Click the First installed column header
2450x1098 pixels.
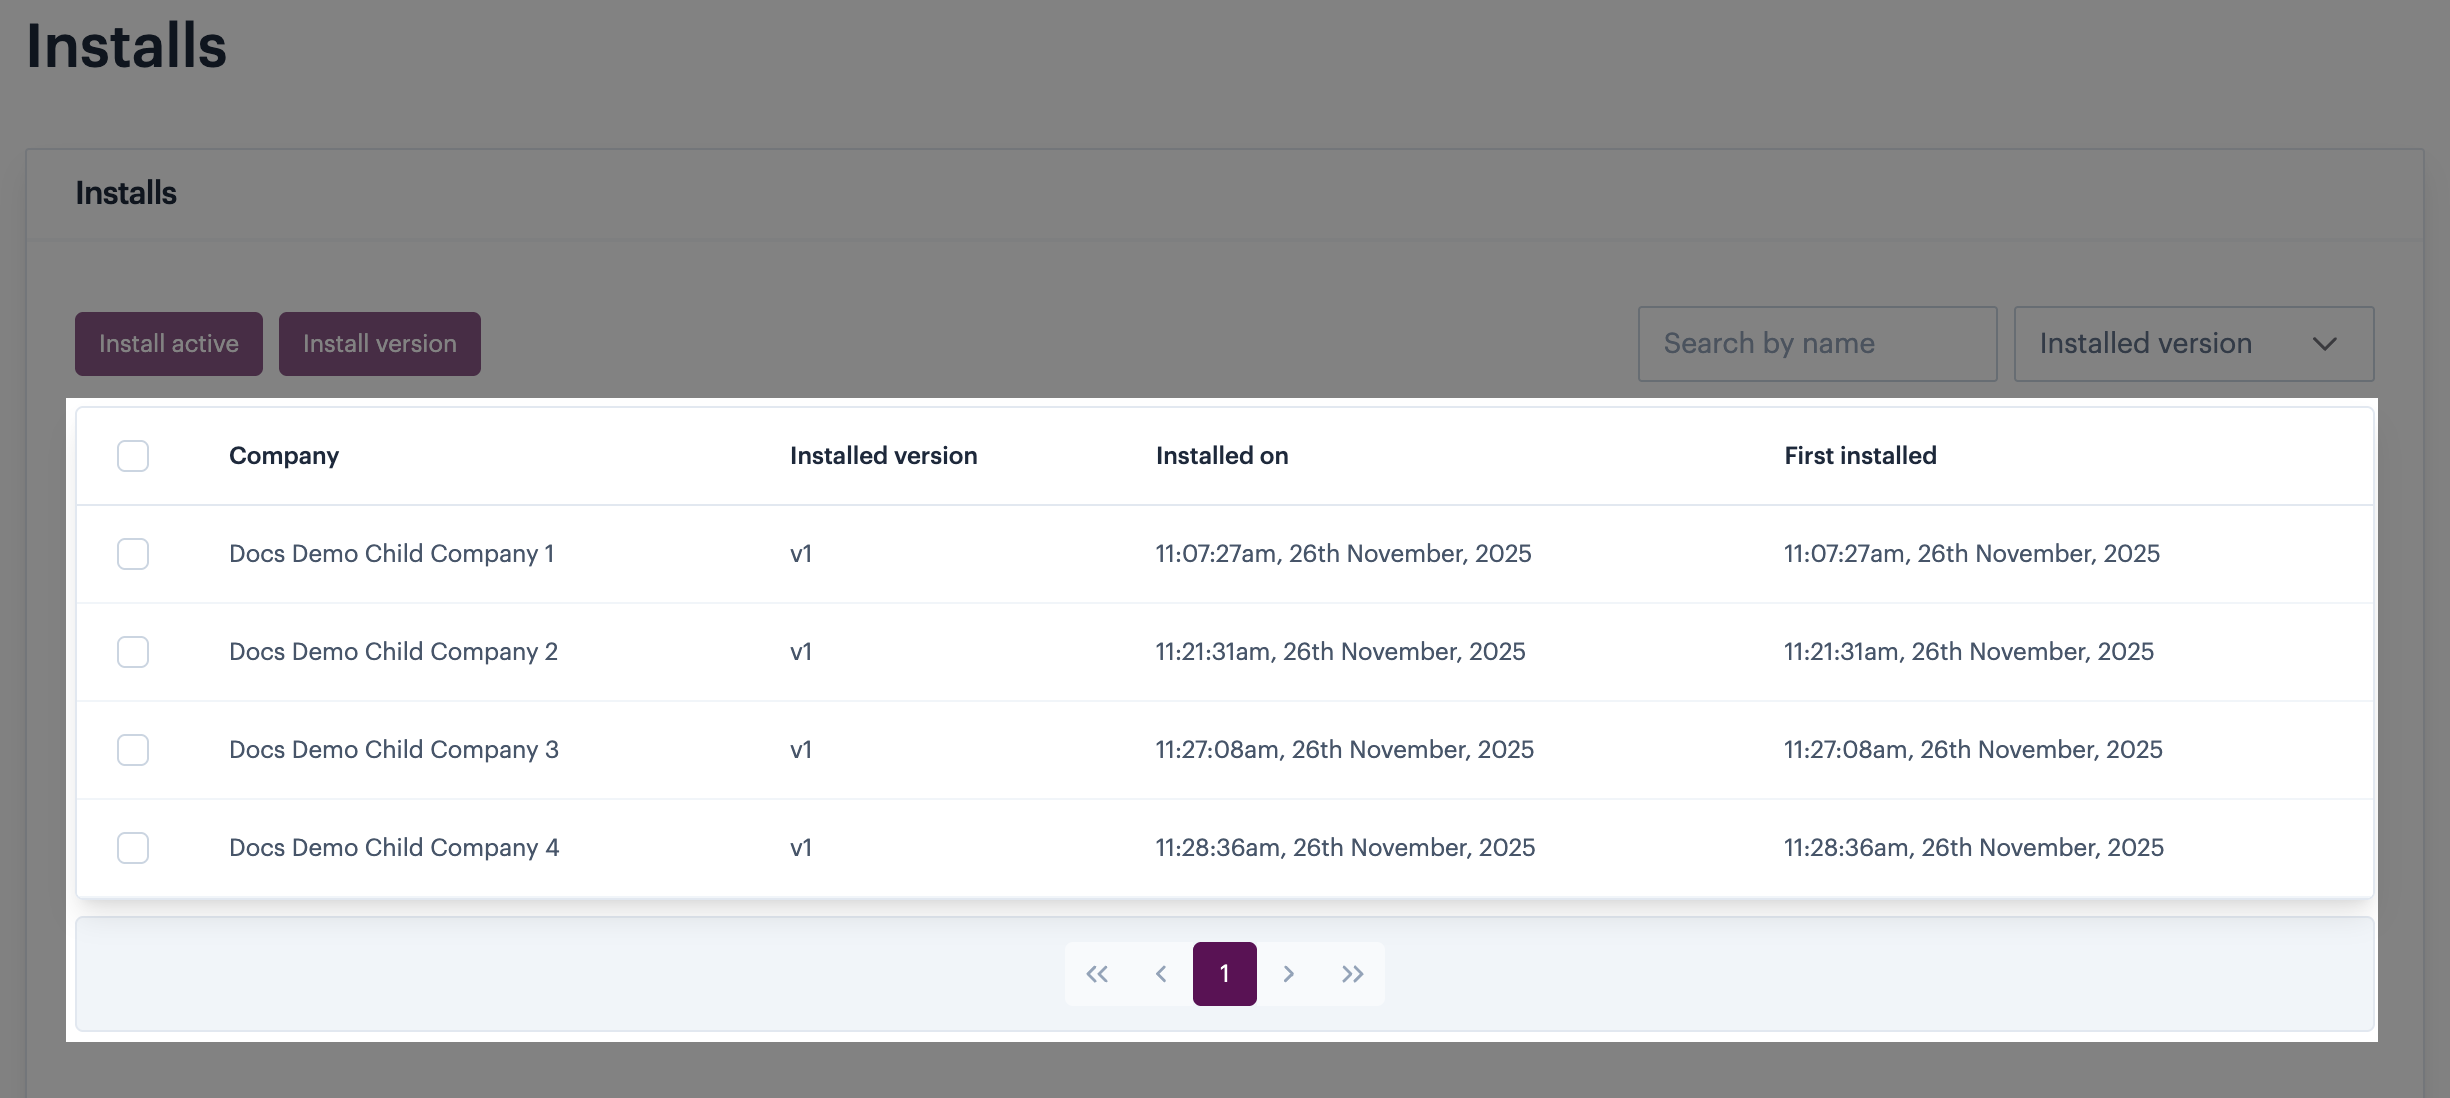pos(1860,456)
